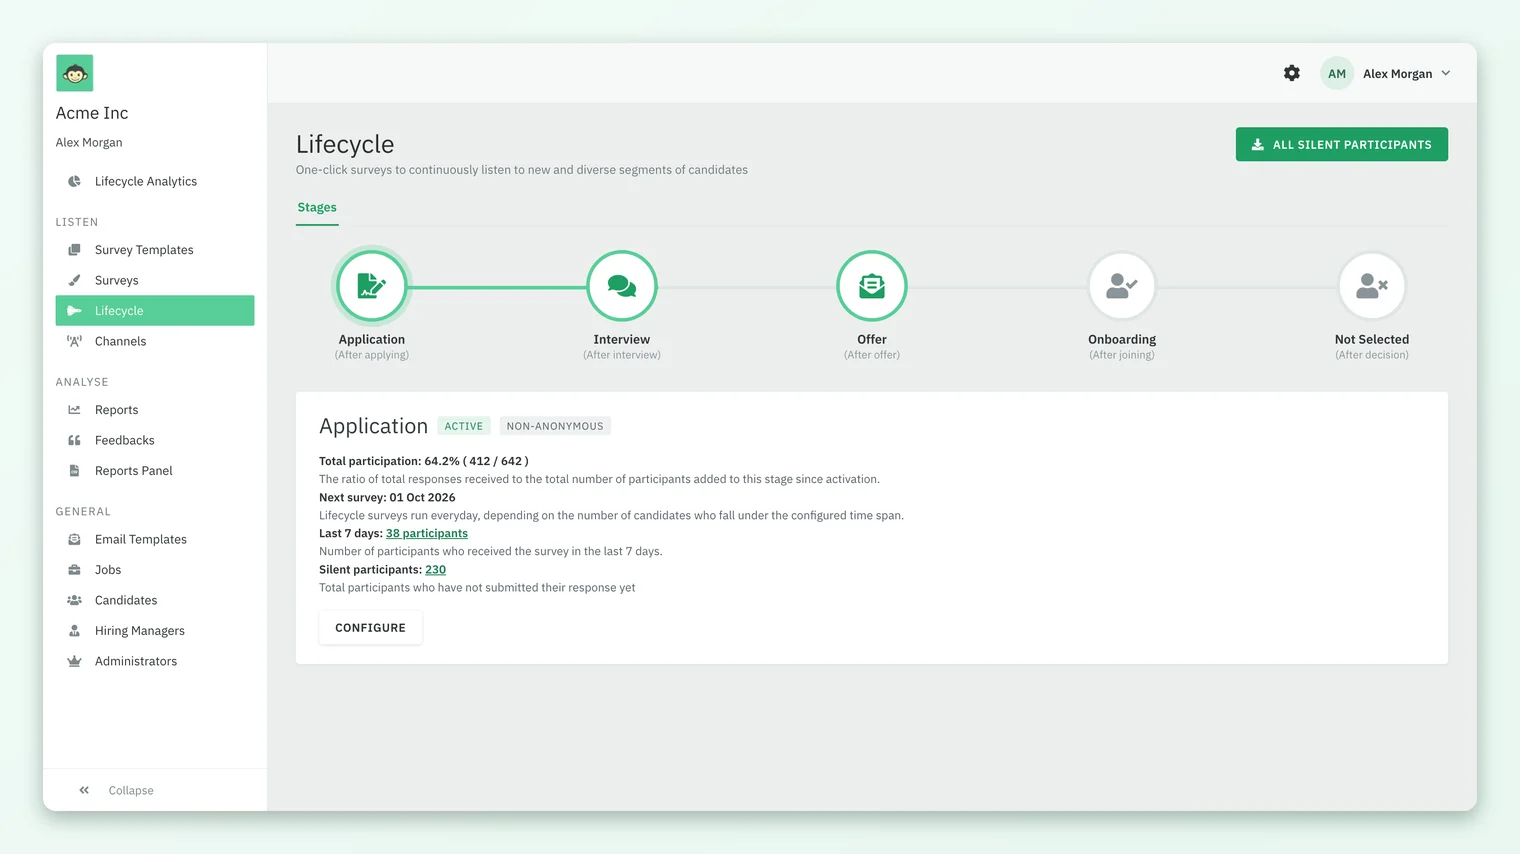Click the Not Selected stage label
1520x854 pixels.
pos(1372,340)
